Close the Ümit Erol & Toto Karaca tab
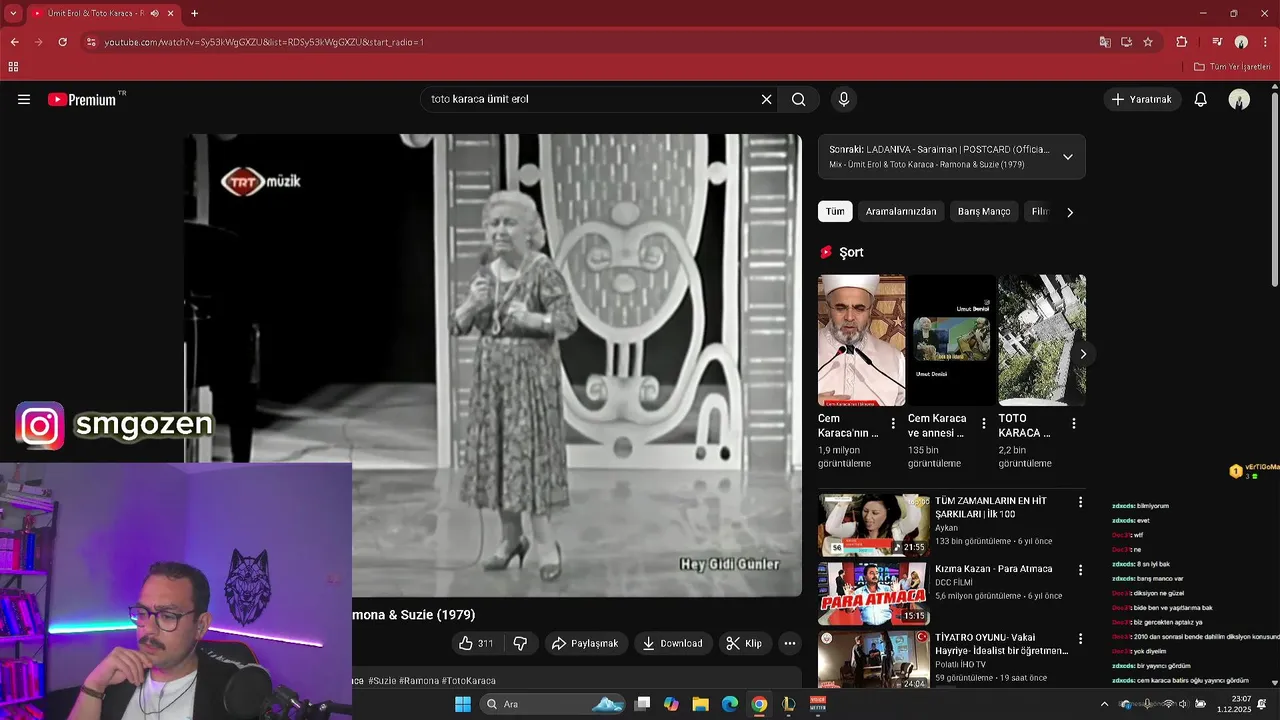The image size is (1280, 720). pos(171,13)
